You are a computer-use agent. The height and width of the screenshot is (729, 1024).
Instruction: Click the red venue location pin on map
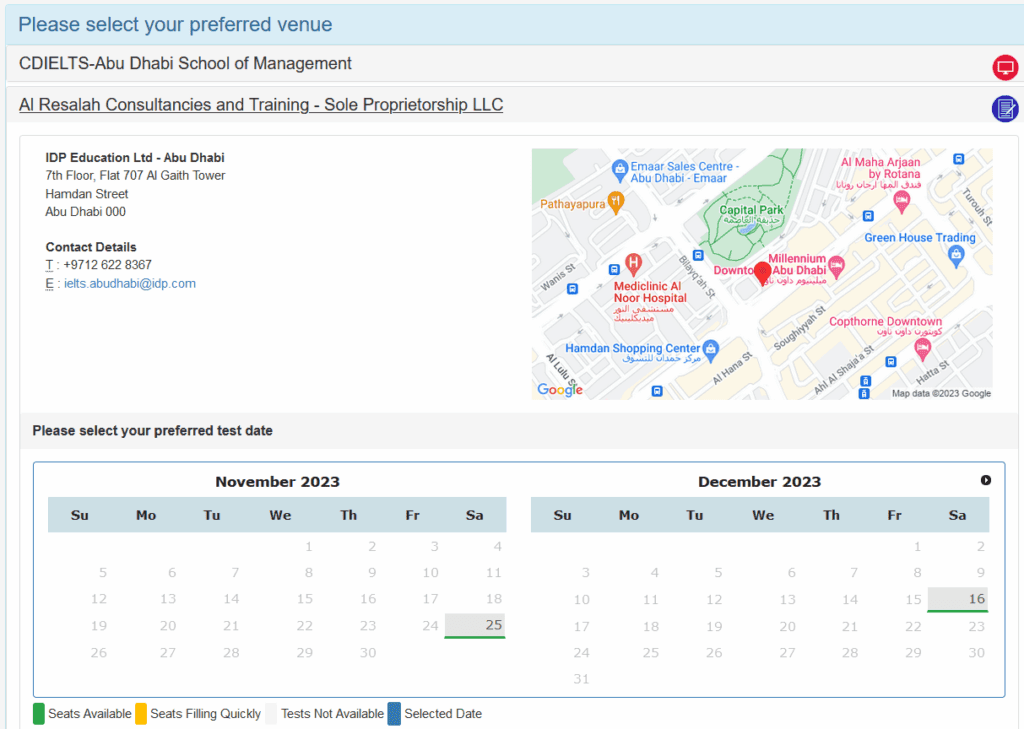click(762, 274)
